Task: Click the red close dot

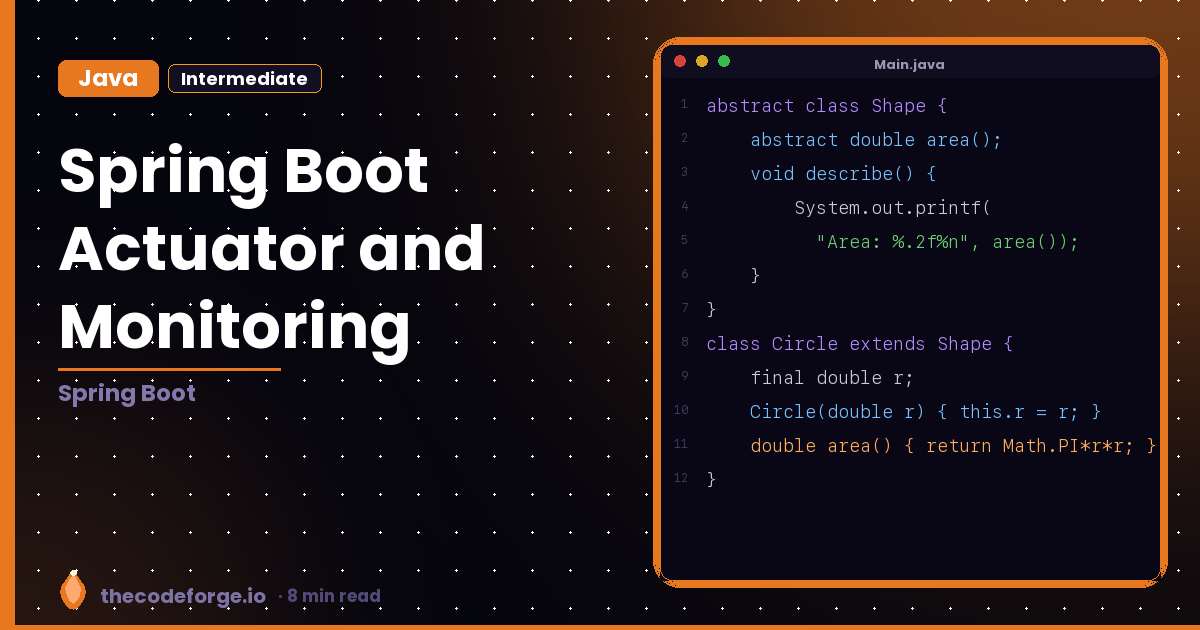Action: pyautogui.click(x=680, y=62)
